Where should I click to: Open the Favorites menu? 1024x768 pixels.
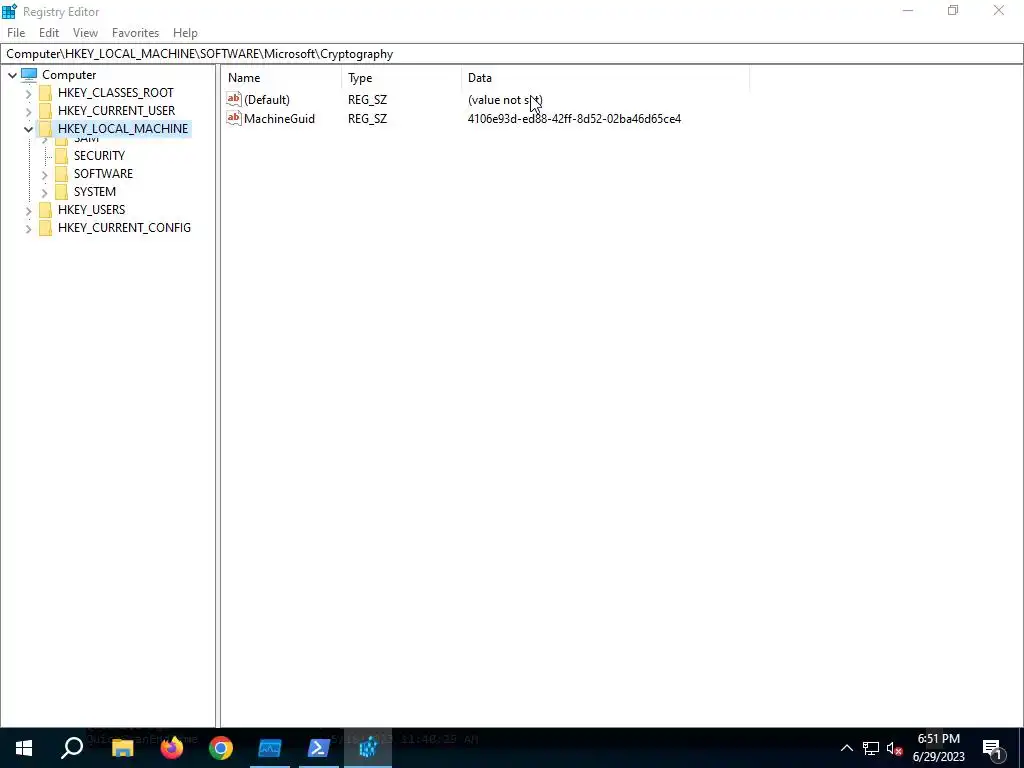click(x=135, y=33)
